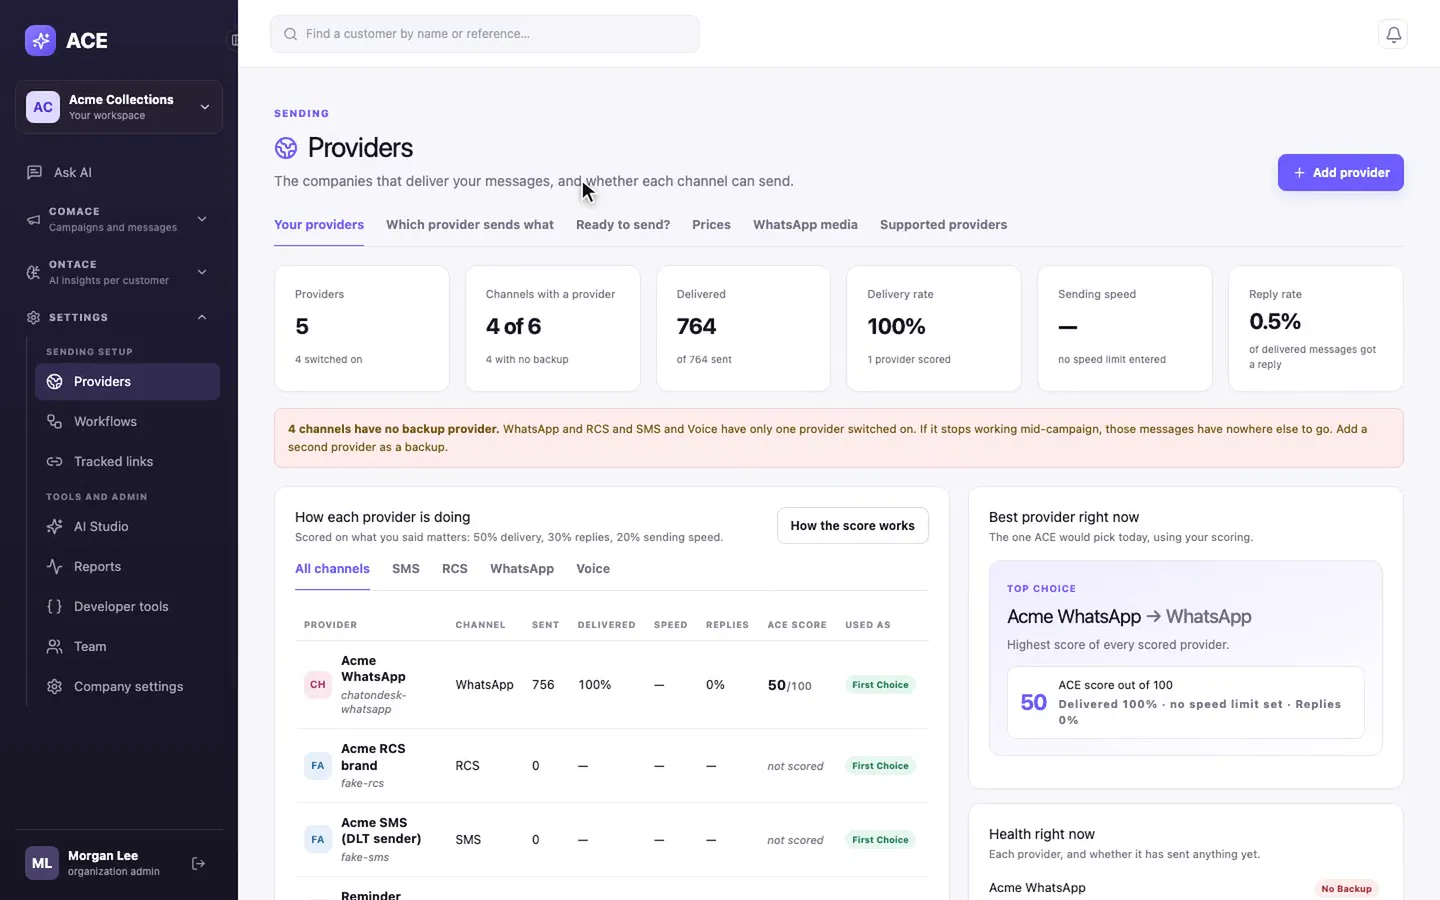
Task: Collapse the Settings section chevron
Action: point(202,317)
